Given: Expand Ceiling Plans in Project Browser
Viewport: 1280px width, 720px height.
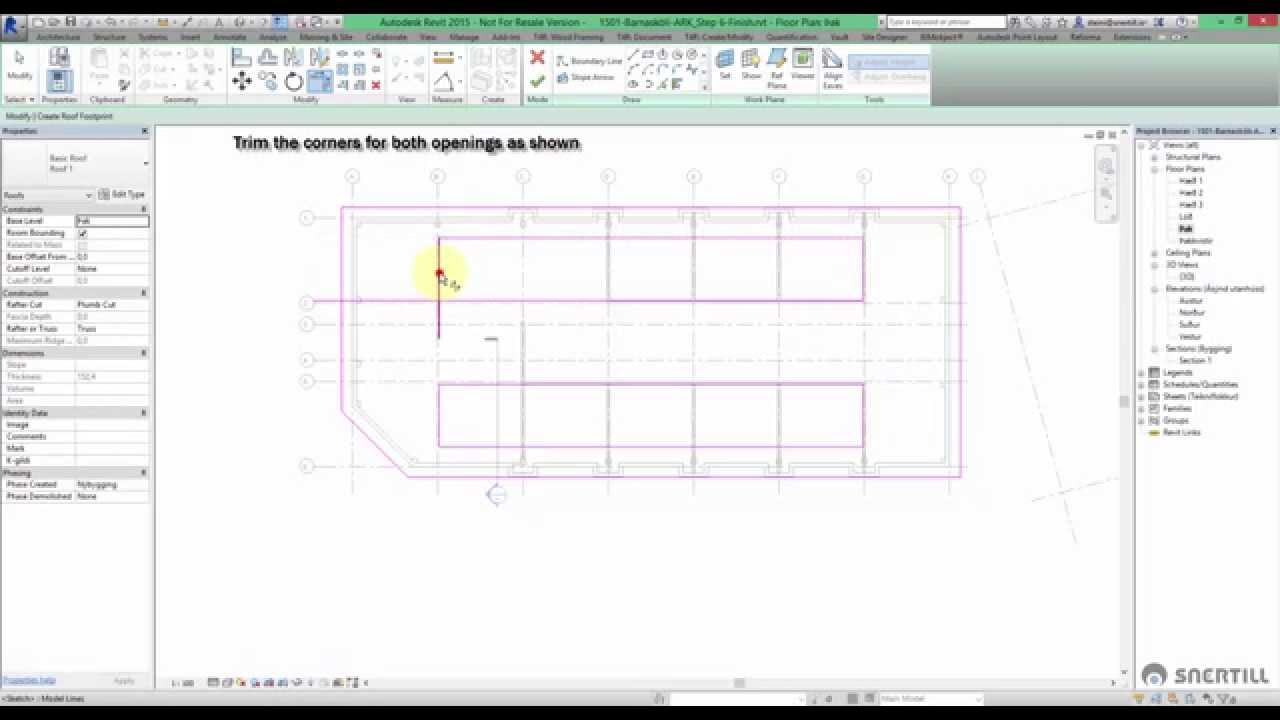Looking at the screenshot, I should click(x=1154, y=253).
